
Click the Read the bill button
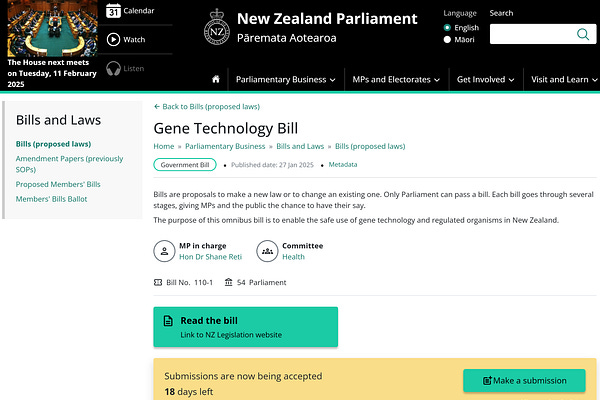click(246, 327)
